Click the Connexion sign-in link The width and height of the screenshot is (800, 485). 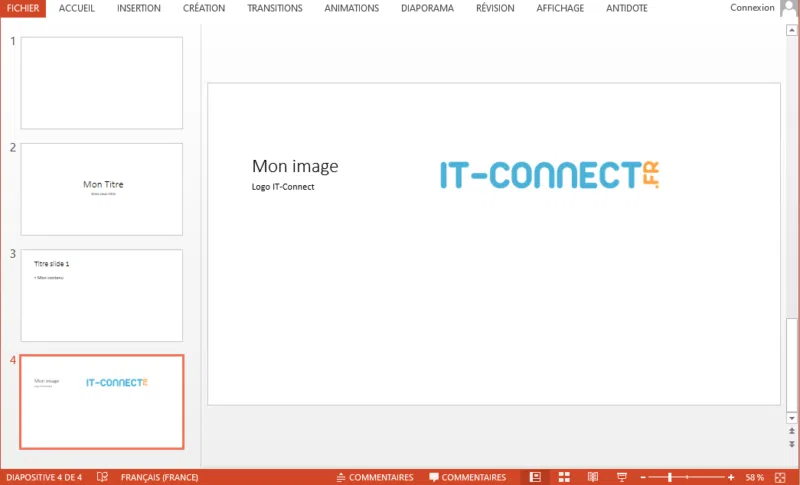click(752, 8)
